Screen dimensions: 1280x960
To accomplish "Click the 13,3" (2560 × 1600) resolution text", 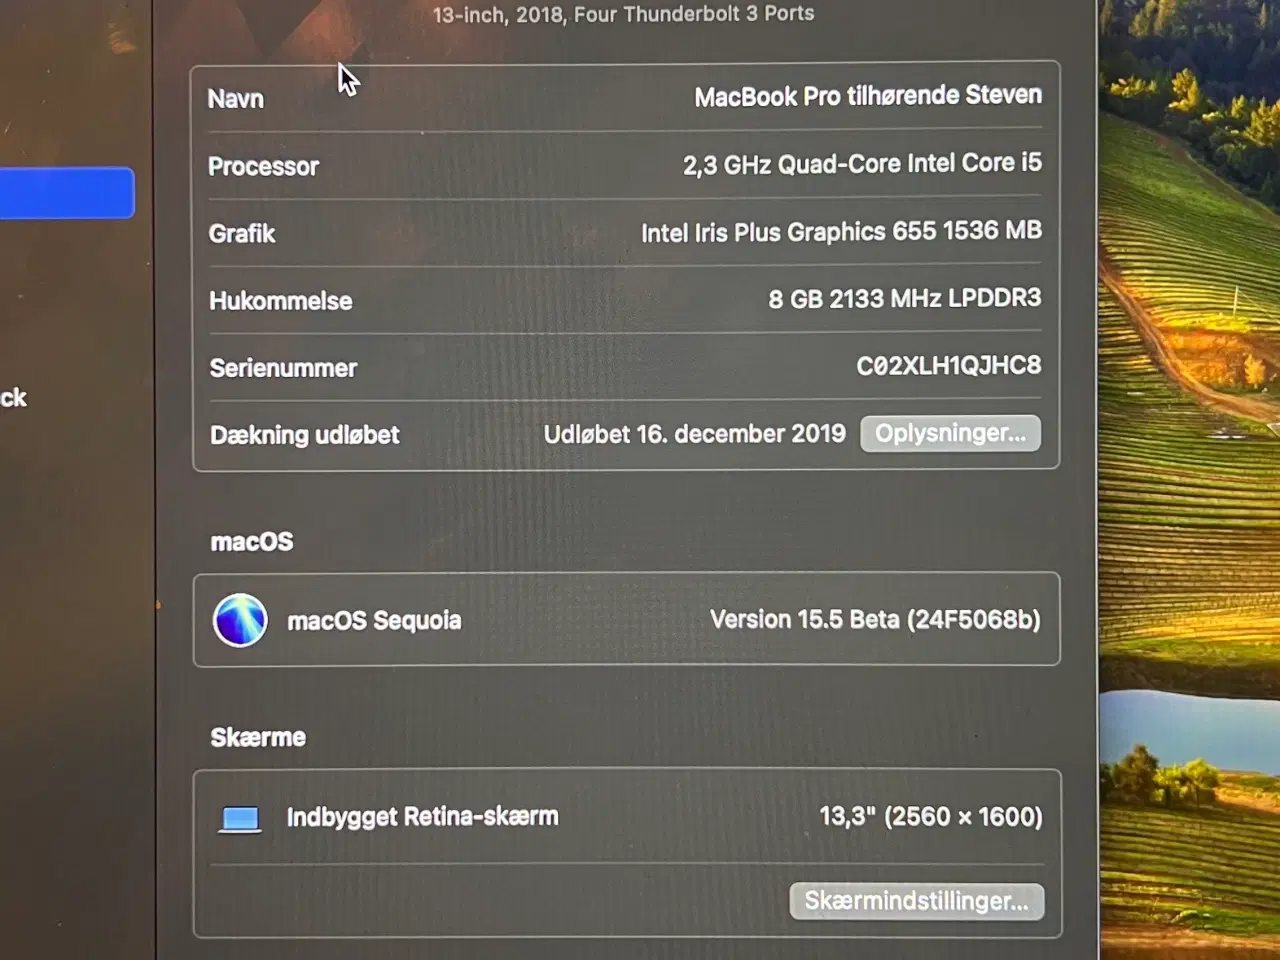I will 931,817.
